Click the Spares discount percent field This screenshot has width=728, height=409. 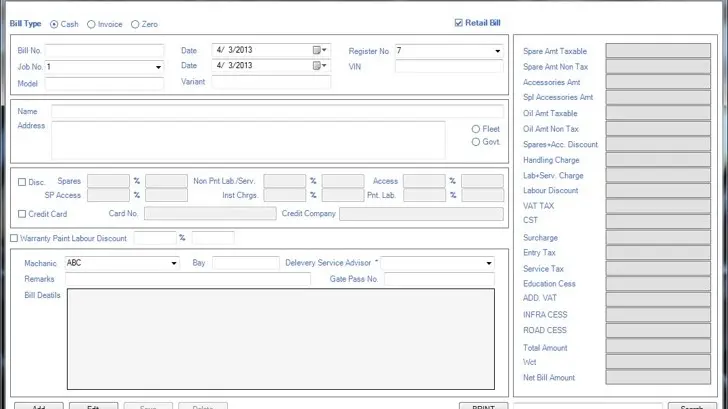point(108,181)
